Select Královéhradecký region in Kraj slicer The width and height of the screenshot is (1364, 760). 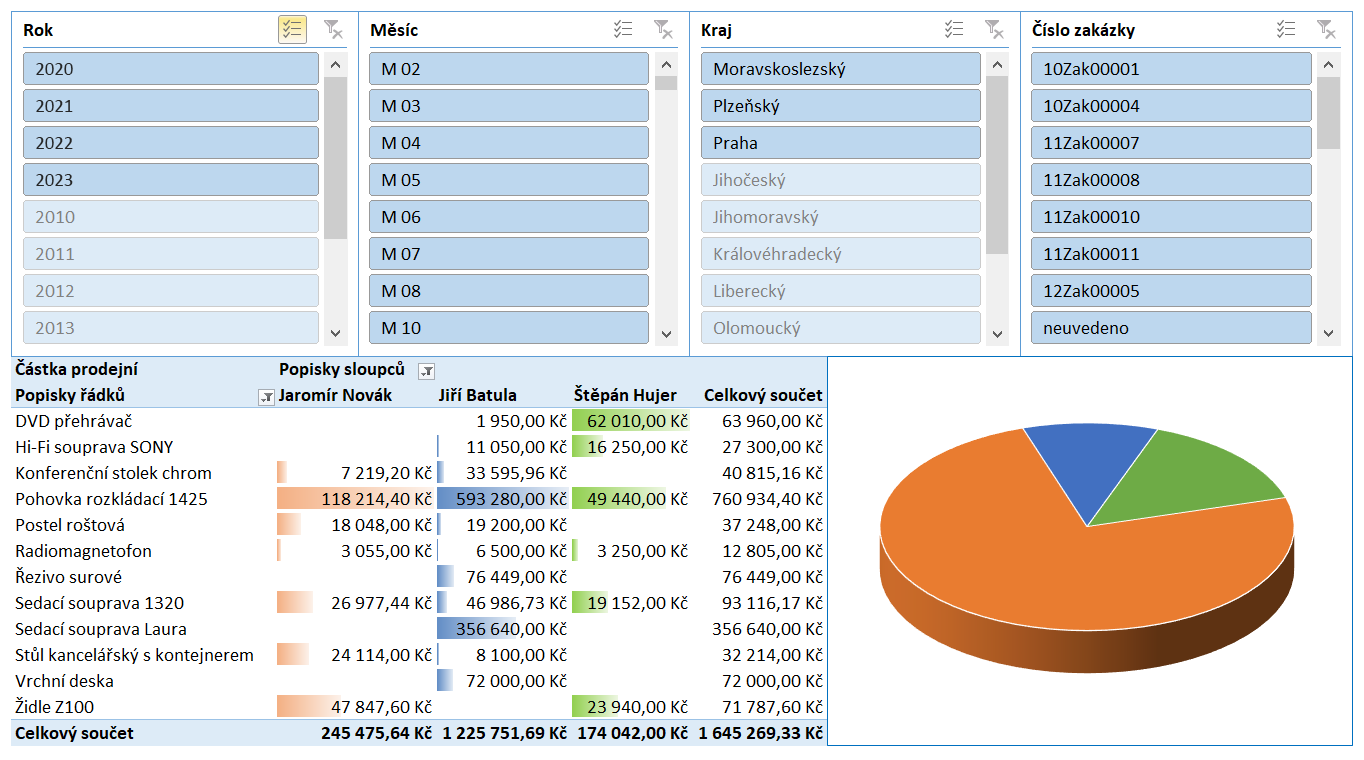pyautogui.click(x=841, y=254)
